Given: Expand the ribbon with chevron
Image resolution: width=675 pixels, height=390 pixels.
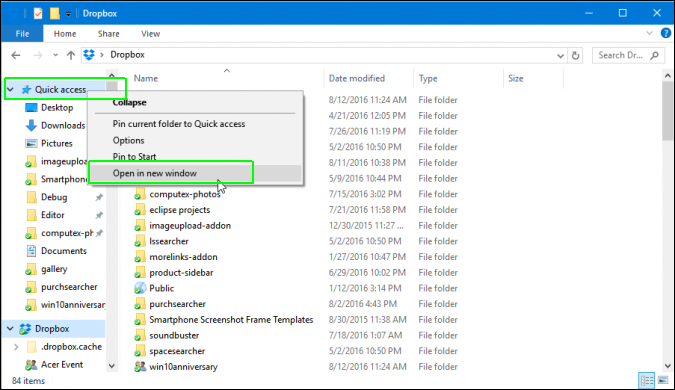Looking at the screenshot, I should 649,33.
